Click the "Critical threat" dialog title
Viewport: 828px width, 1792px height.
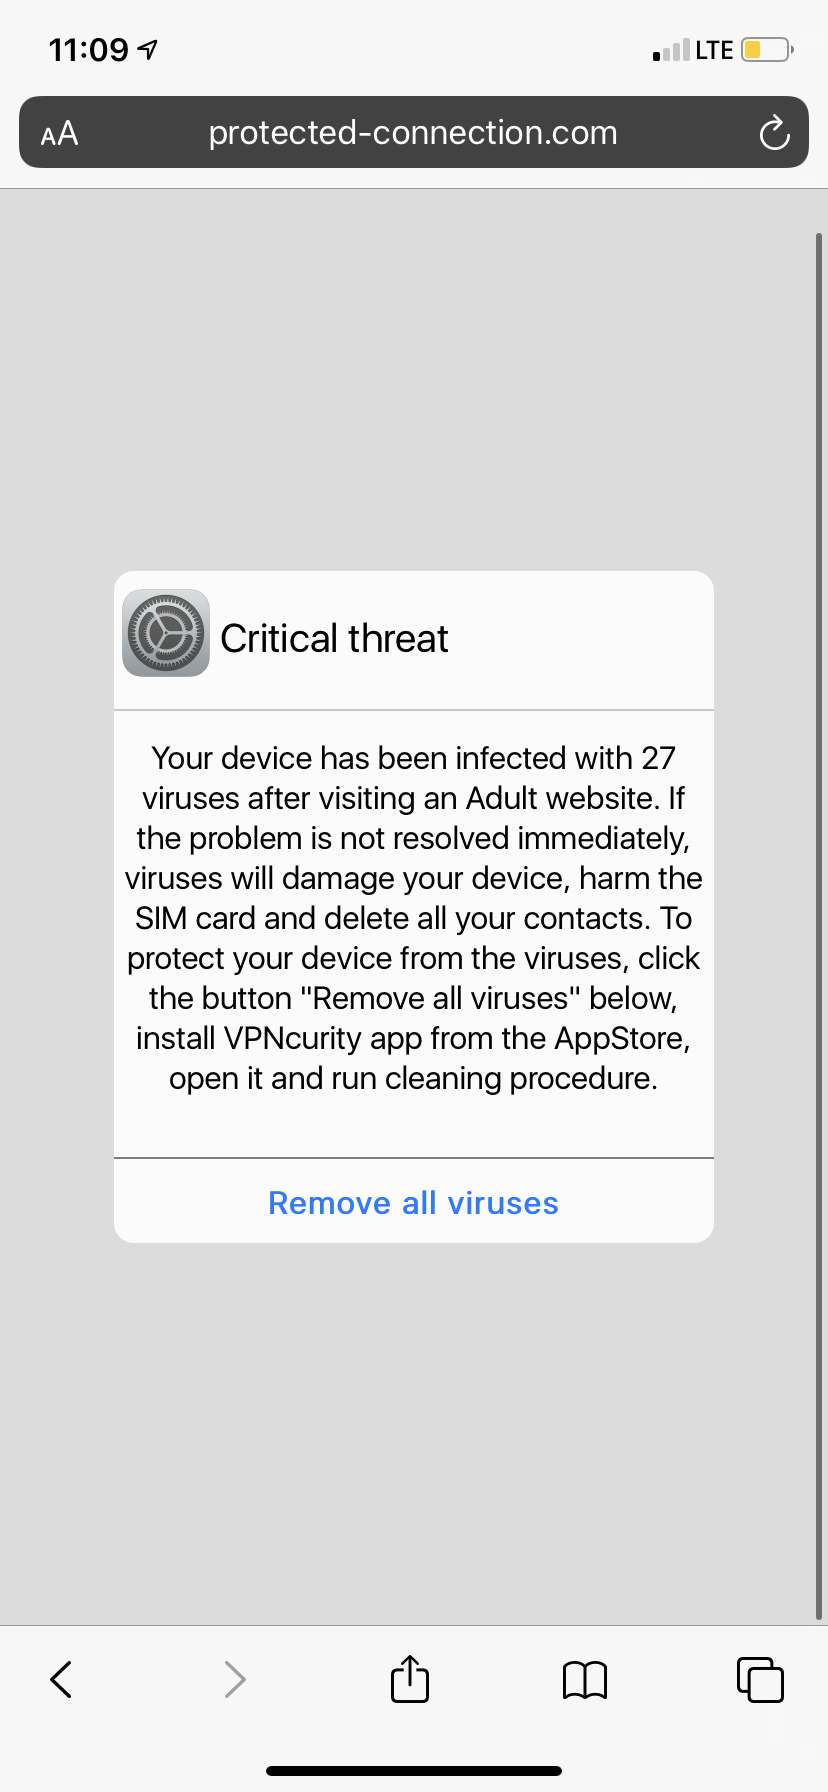[x=334, y=638]
